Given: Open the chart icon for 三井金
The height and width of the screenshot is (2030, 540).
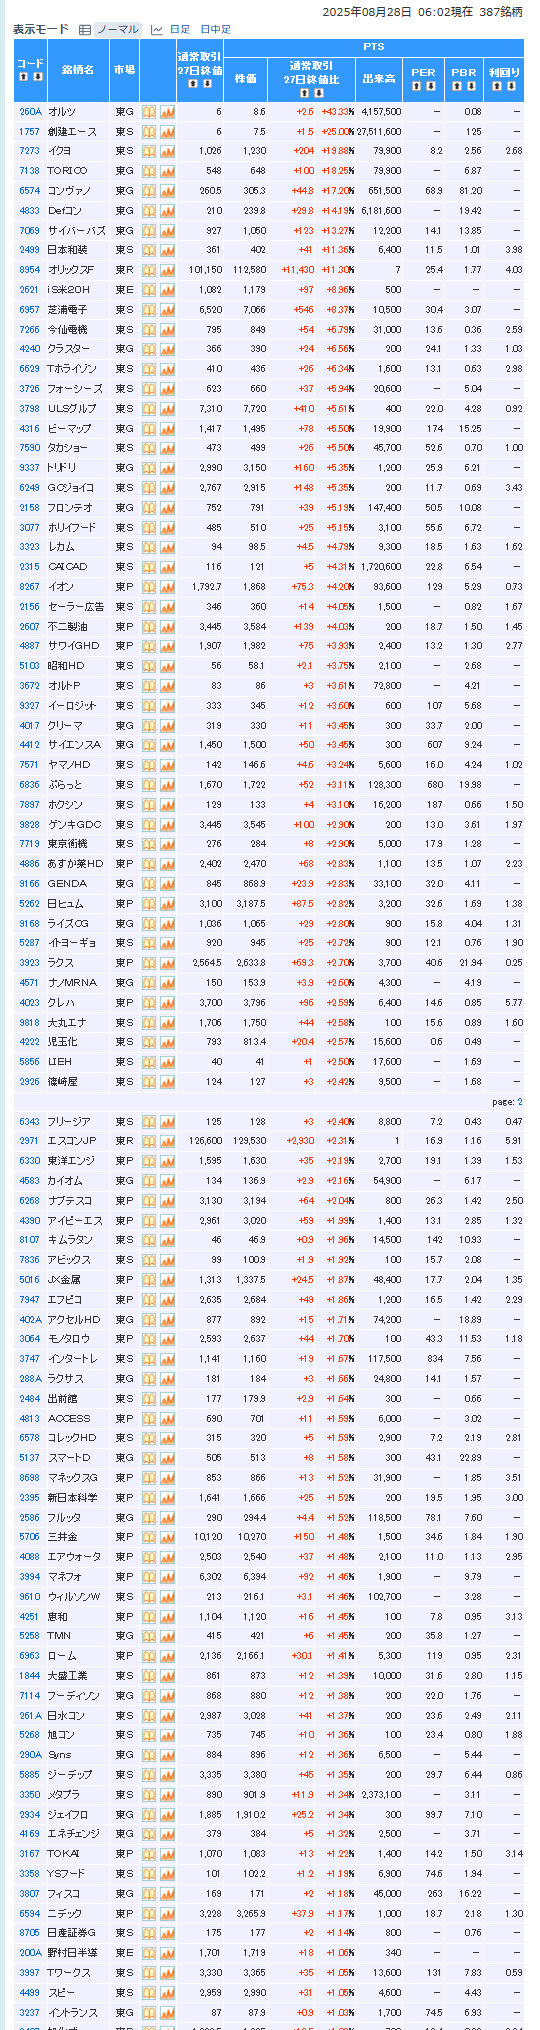Looking at the screenshot, I should point(167,1537).
